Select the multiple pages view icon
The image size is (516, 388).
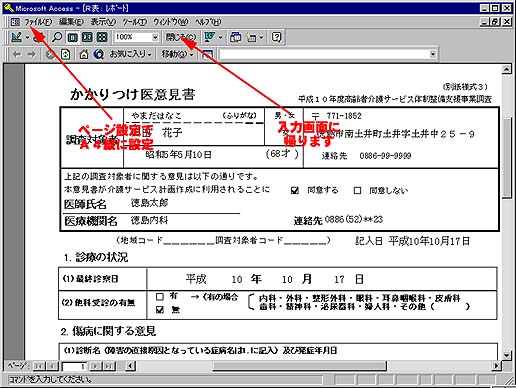point(102,37)
